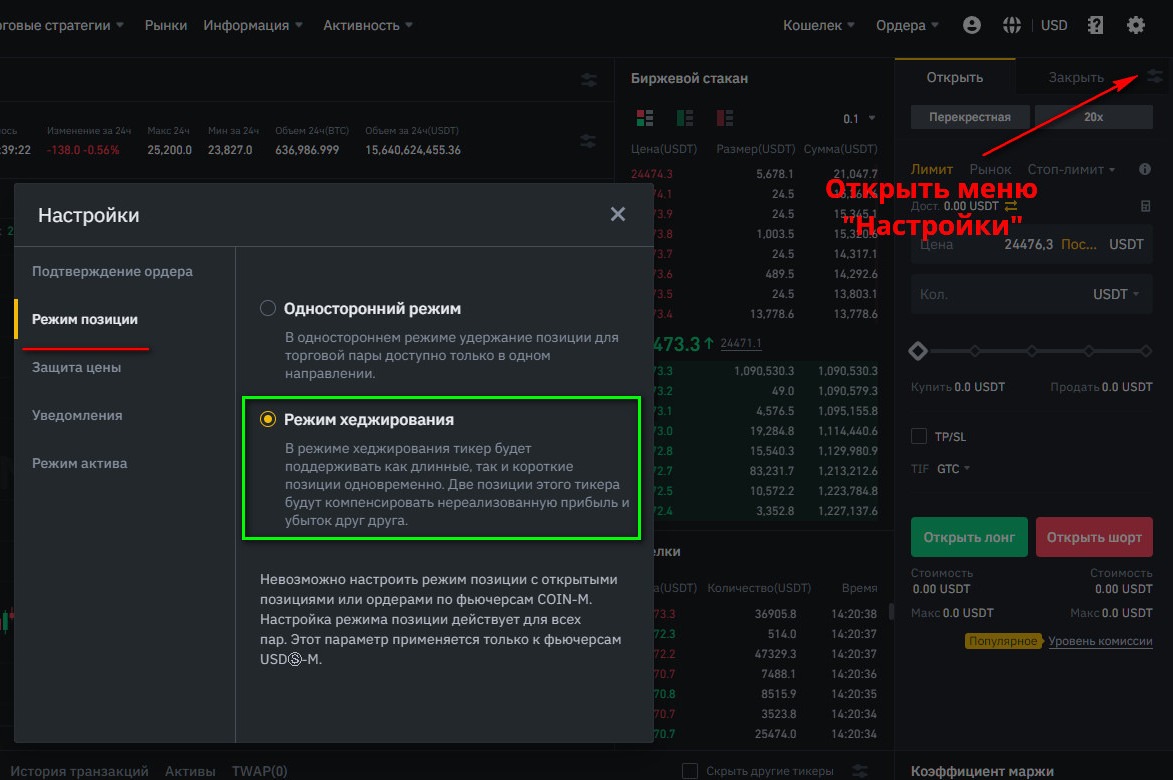The width and height of the screenshot is (1173, 780).
Task: Expand the Активность dropdown menu
Action: coord(367,25)
